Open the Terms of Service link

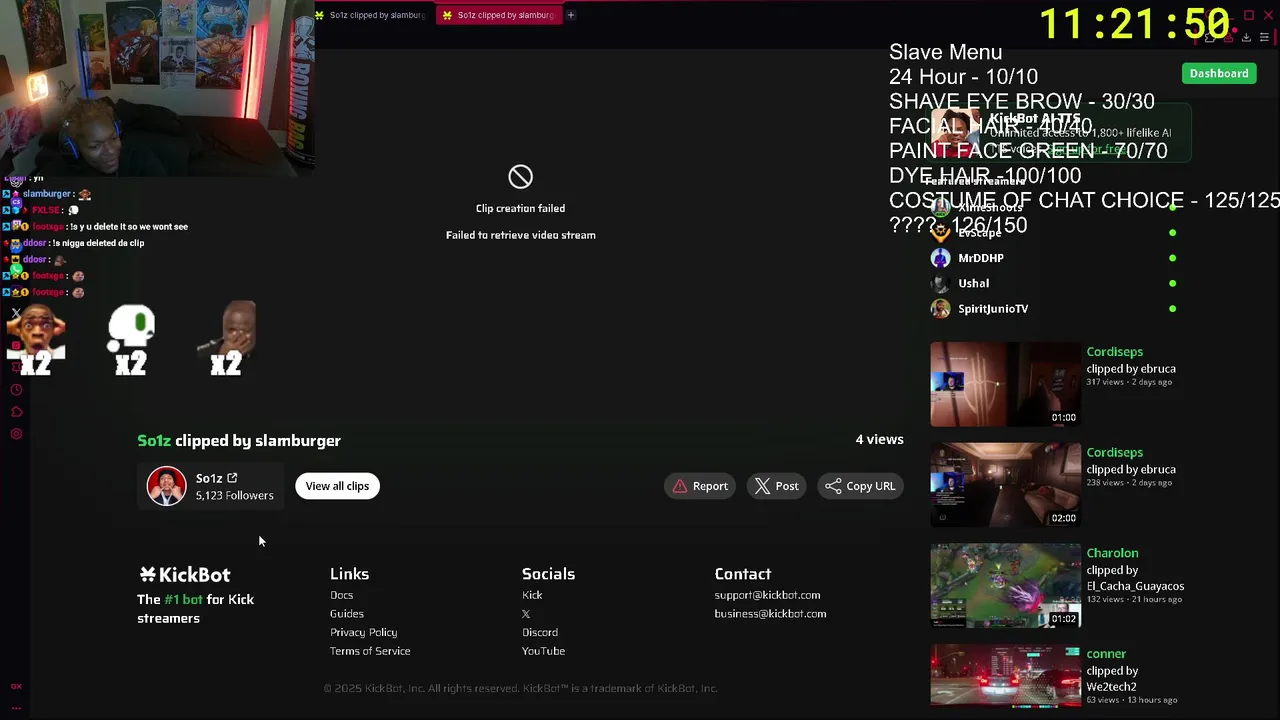pos(370,651)
